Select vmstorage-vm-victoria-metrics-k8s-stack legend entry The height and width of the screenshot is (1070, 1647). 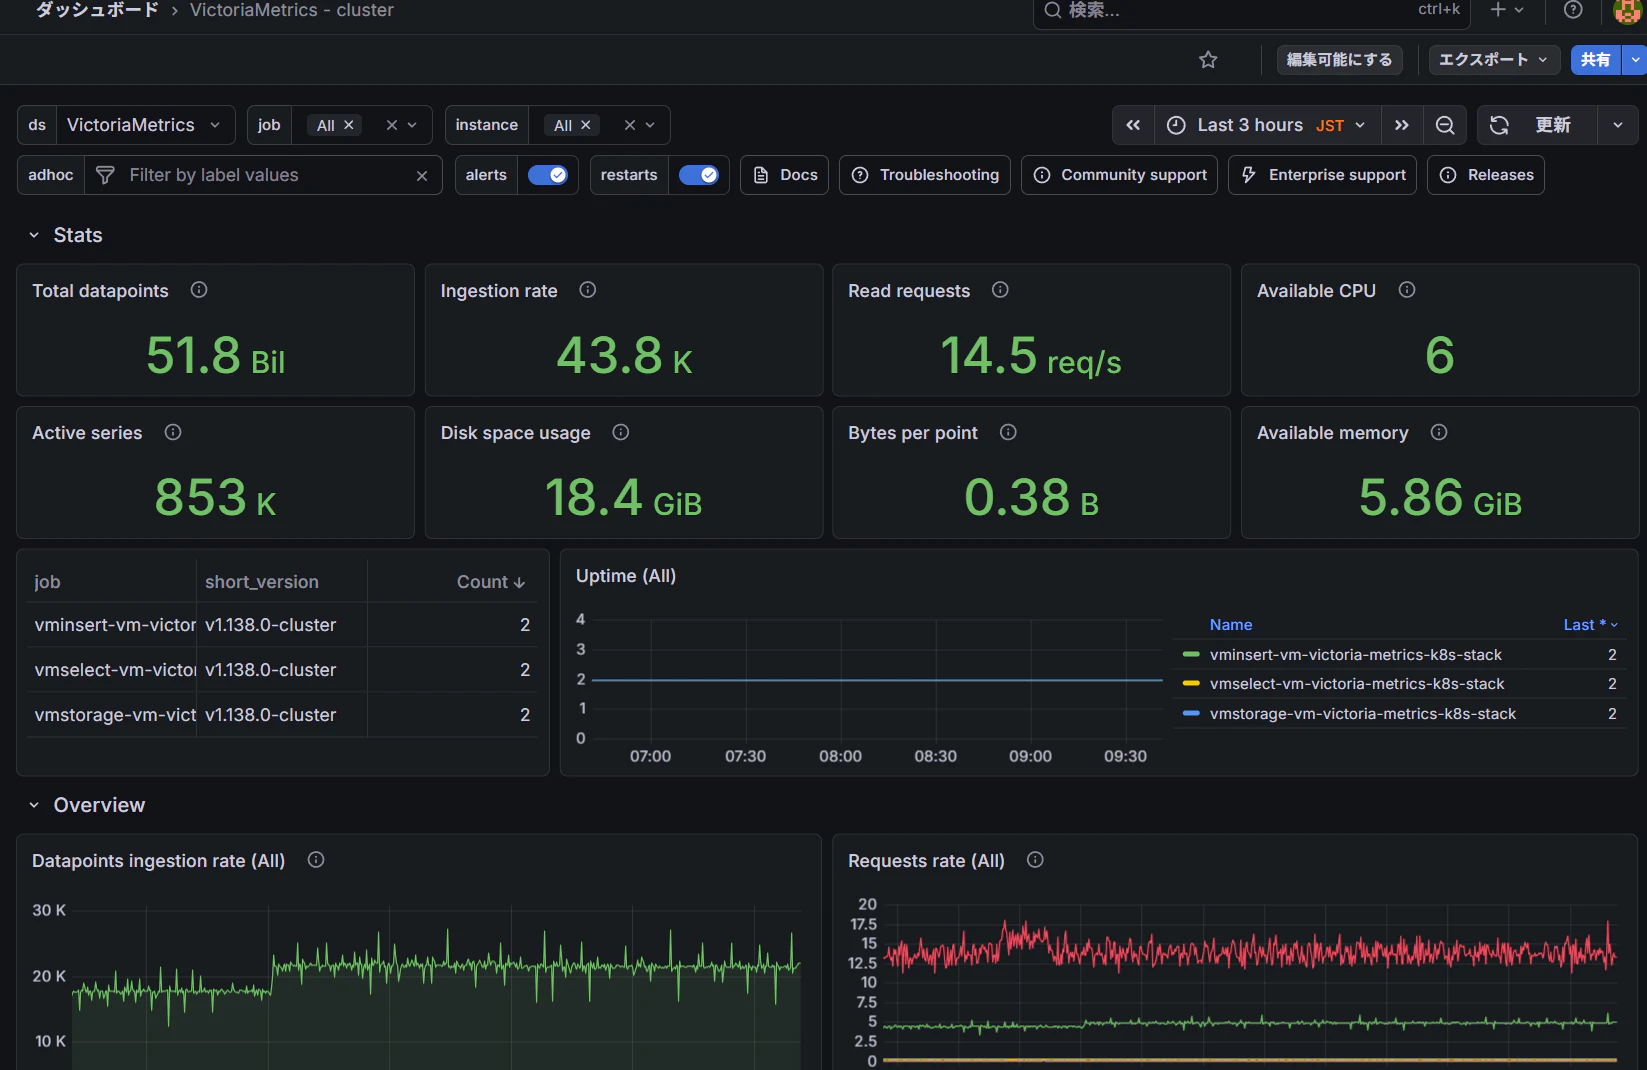point(1363,714)
